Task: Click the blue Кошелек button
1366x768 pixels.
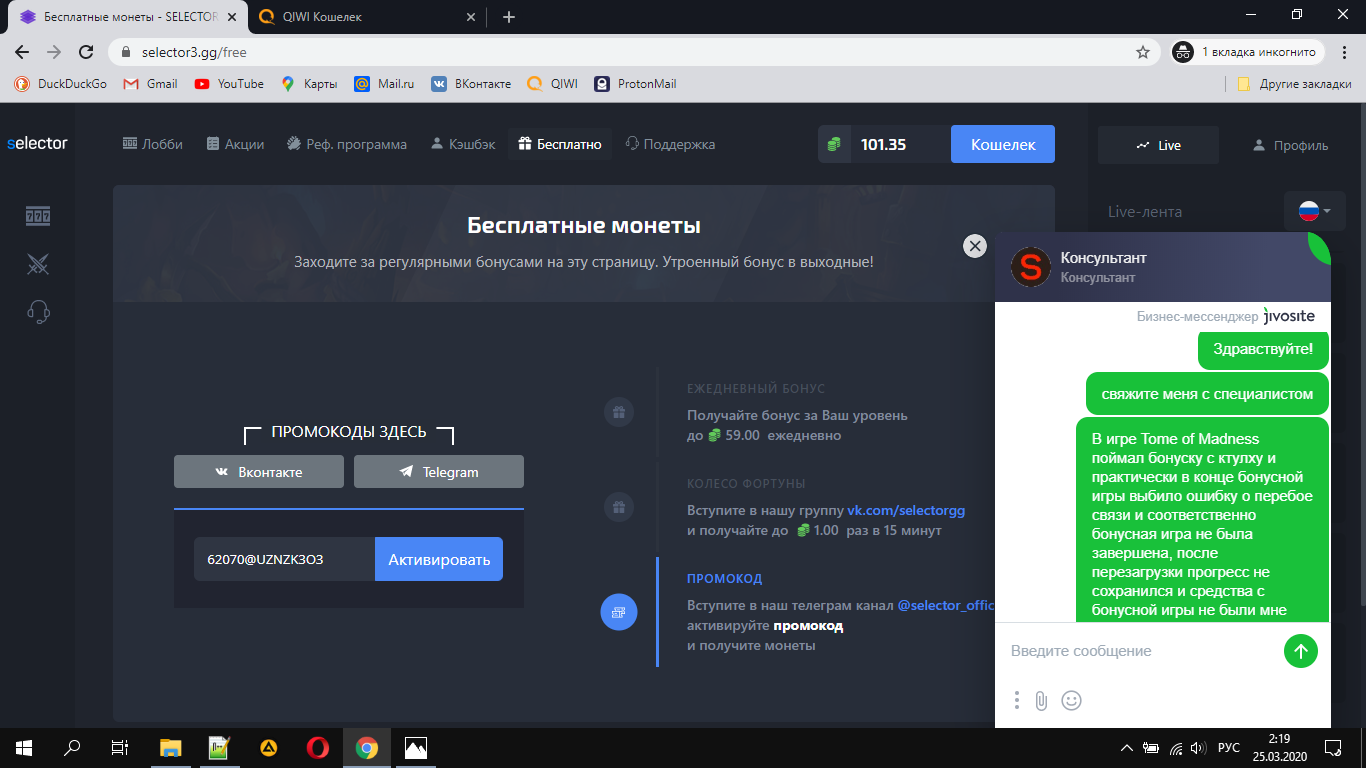Action: (1003, 144)
